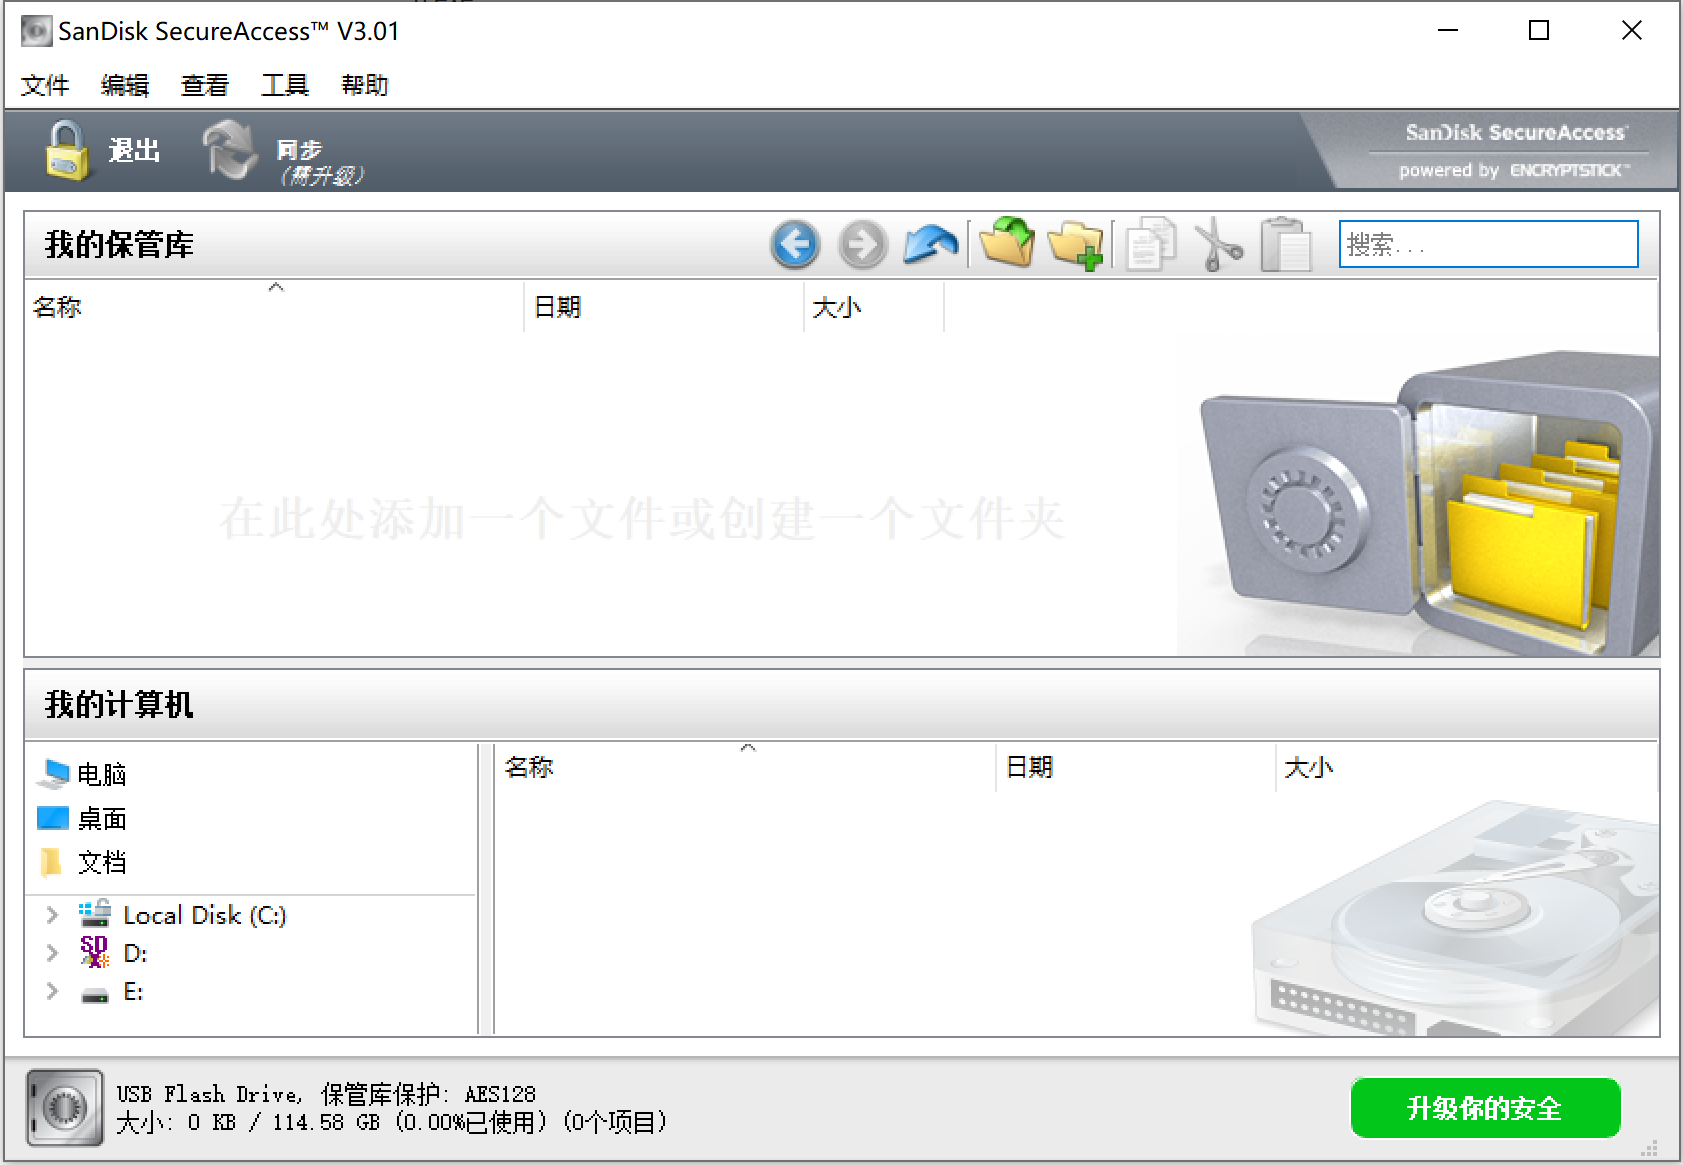Close the SecureAccess window
The height and width of the screenshot is (1165, 1683).
(x=1632, y=31)
